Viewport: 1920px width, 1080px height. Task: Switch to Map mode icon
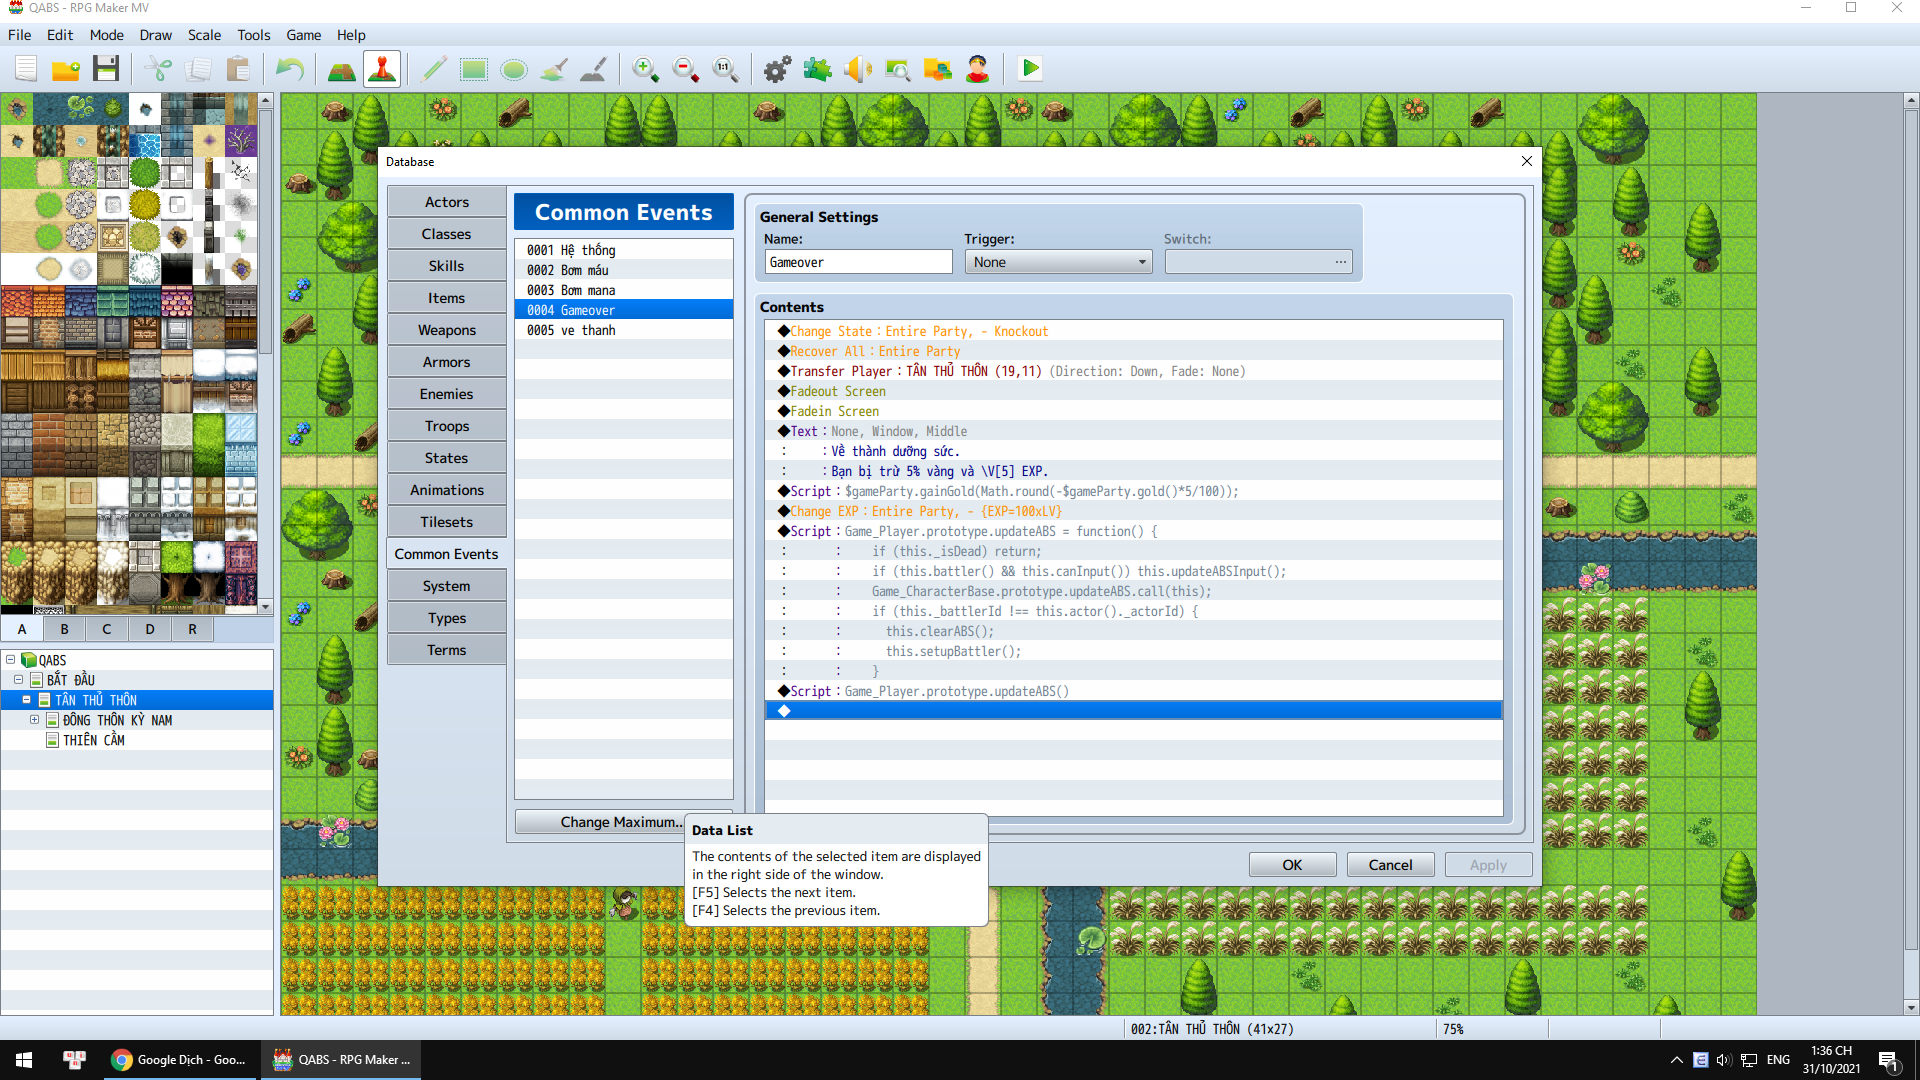pyautogui.click(x=342, y=69)
